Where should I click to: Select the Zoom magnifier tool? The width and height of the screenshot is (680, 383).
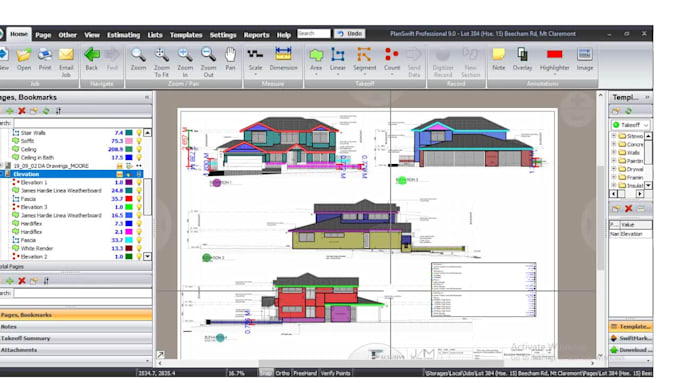point(138,59)
